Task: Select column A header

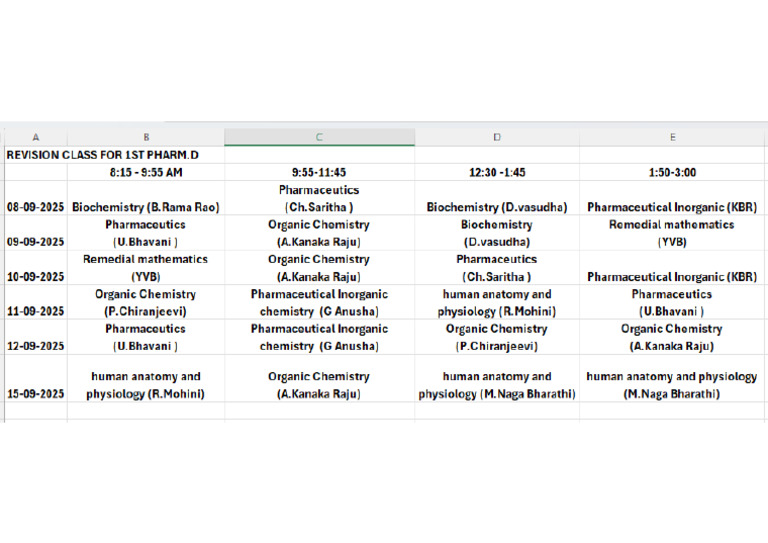Action: 36,137
